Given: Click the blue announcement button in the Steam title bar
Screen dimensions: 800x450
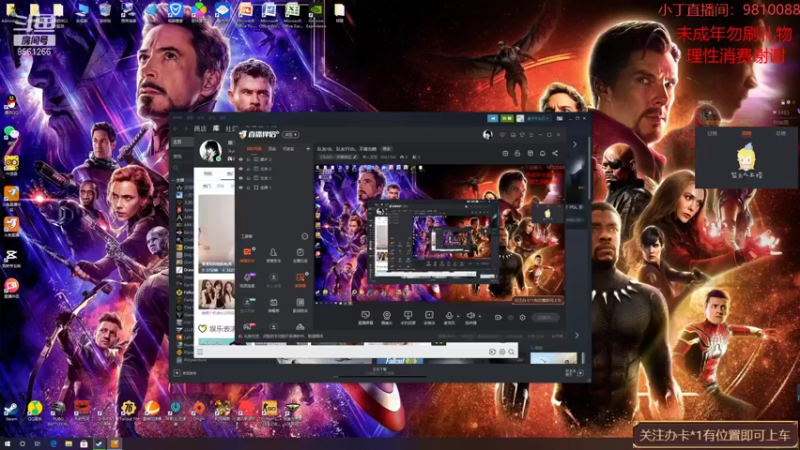Looking at the screenshot, I should 493,118.
